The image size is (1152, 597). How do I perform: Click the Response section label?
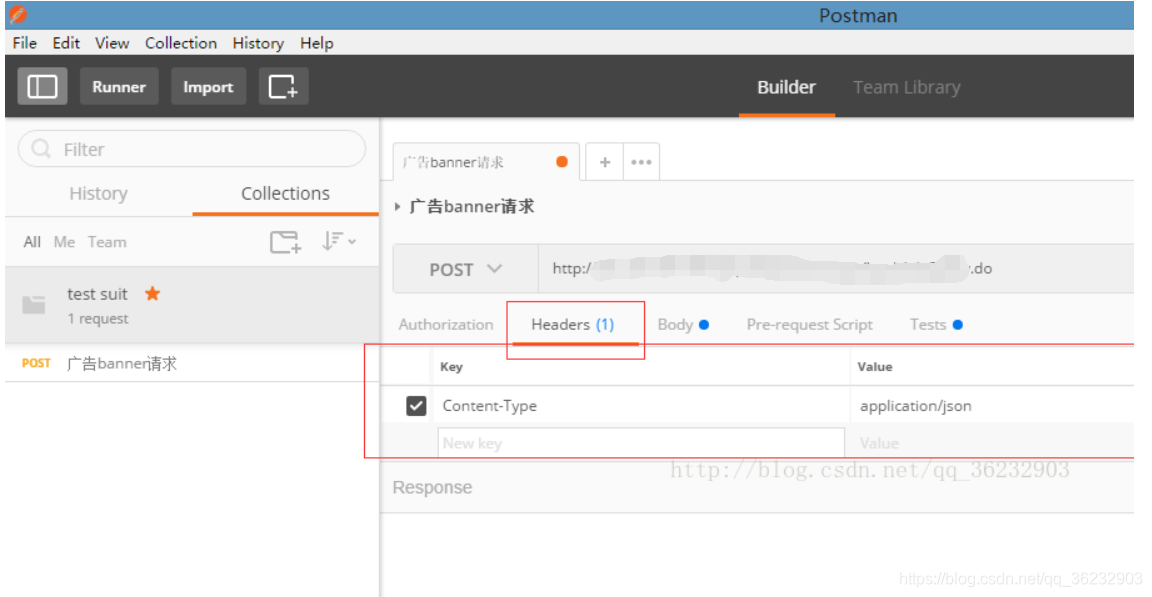432,488
